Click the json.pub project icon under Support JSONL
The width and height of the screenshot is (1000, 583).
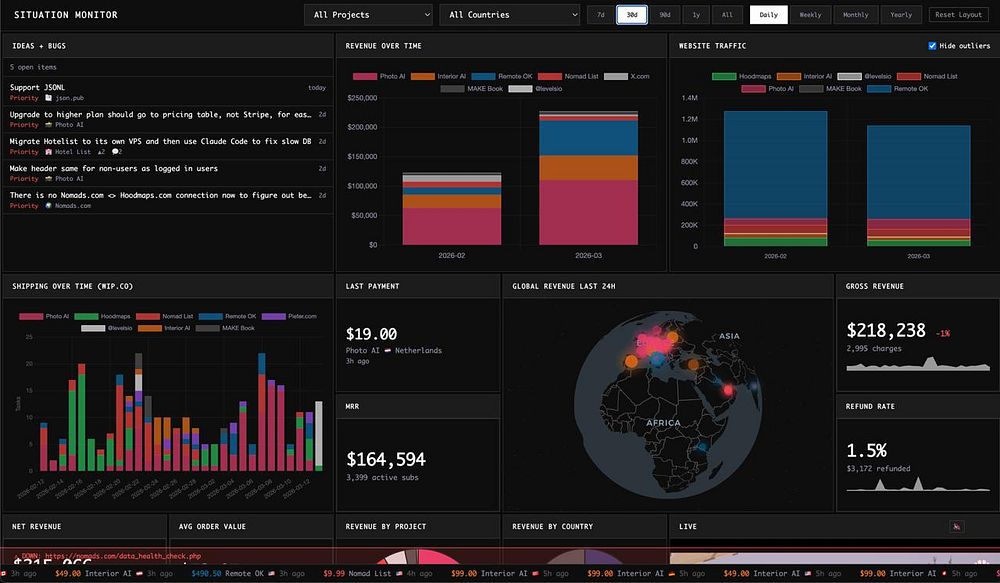pyautogui.click(x=48, y=98)
